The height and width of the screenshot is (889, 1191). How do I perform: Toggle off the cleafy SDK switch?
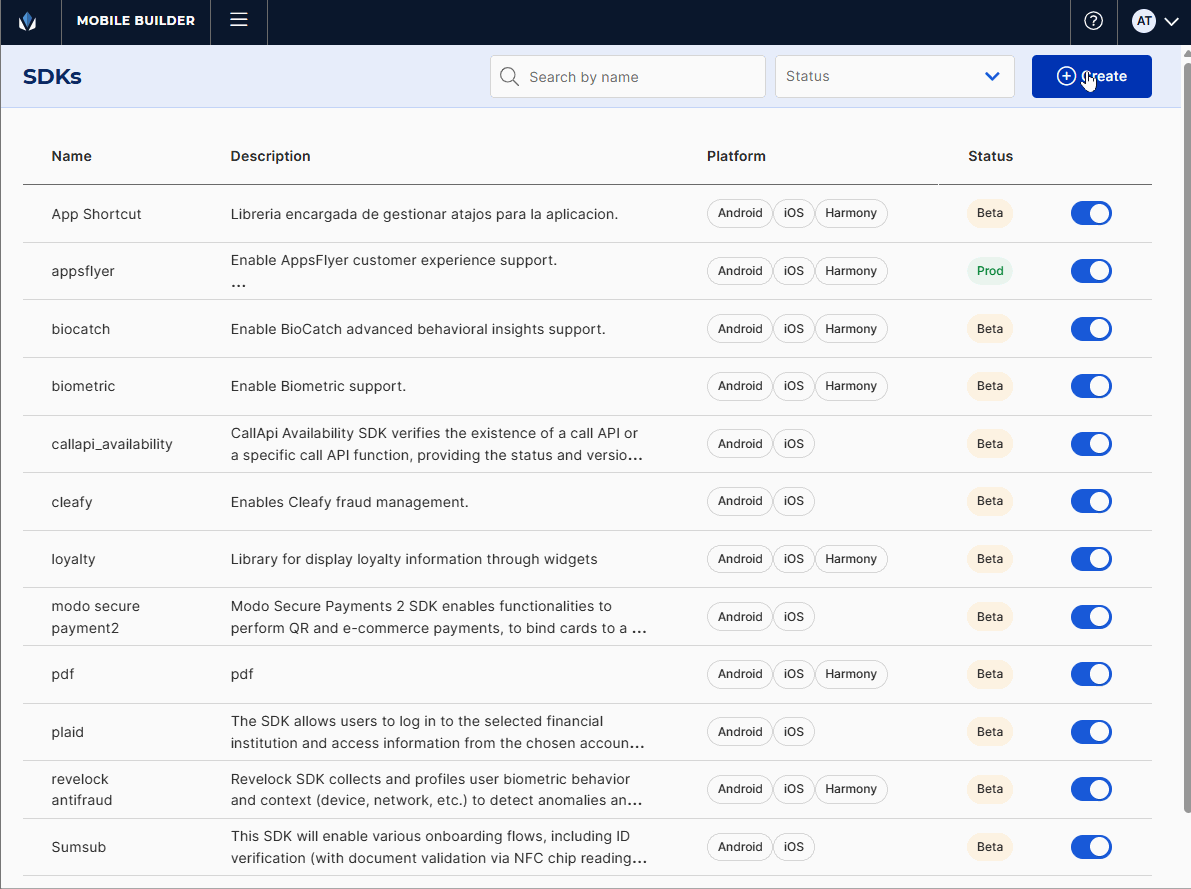click(1090, 501)
